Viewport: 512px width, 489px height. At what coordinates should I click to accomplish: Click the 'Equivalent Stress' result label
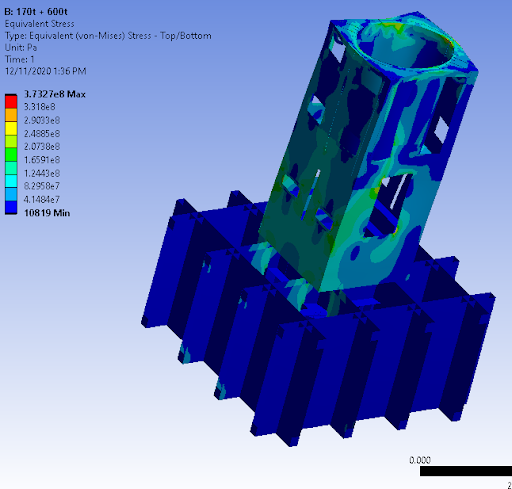[x=39, y=24]
